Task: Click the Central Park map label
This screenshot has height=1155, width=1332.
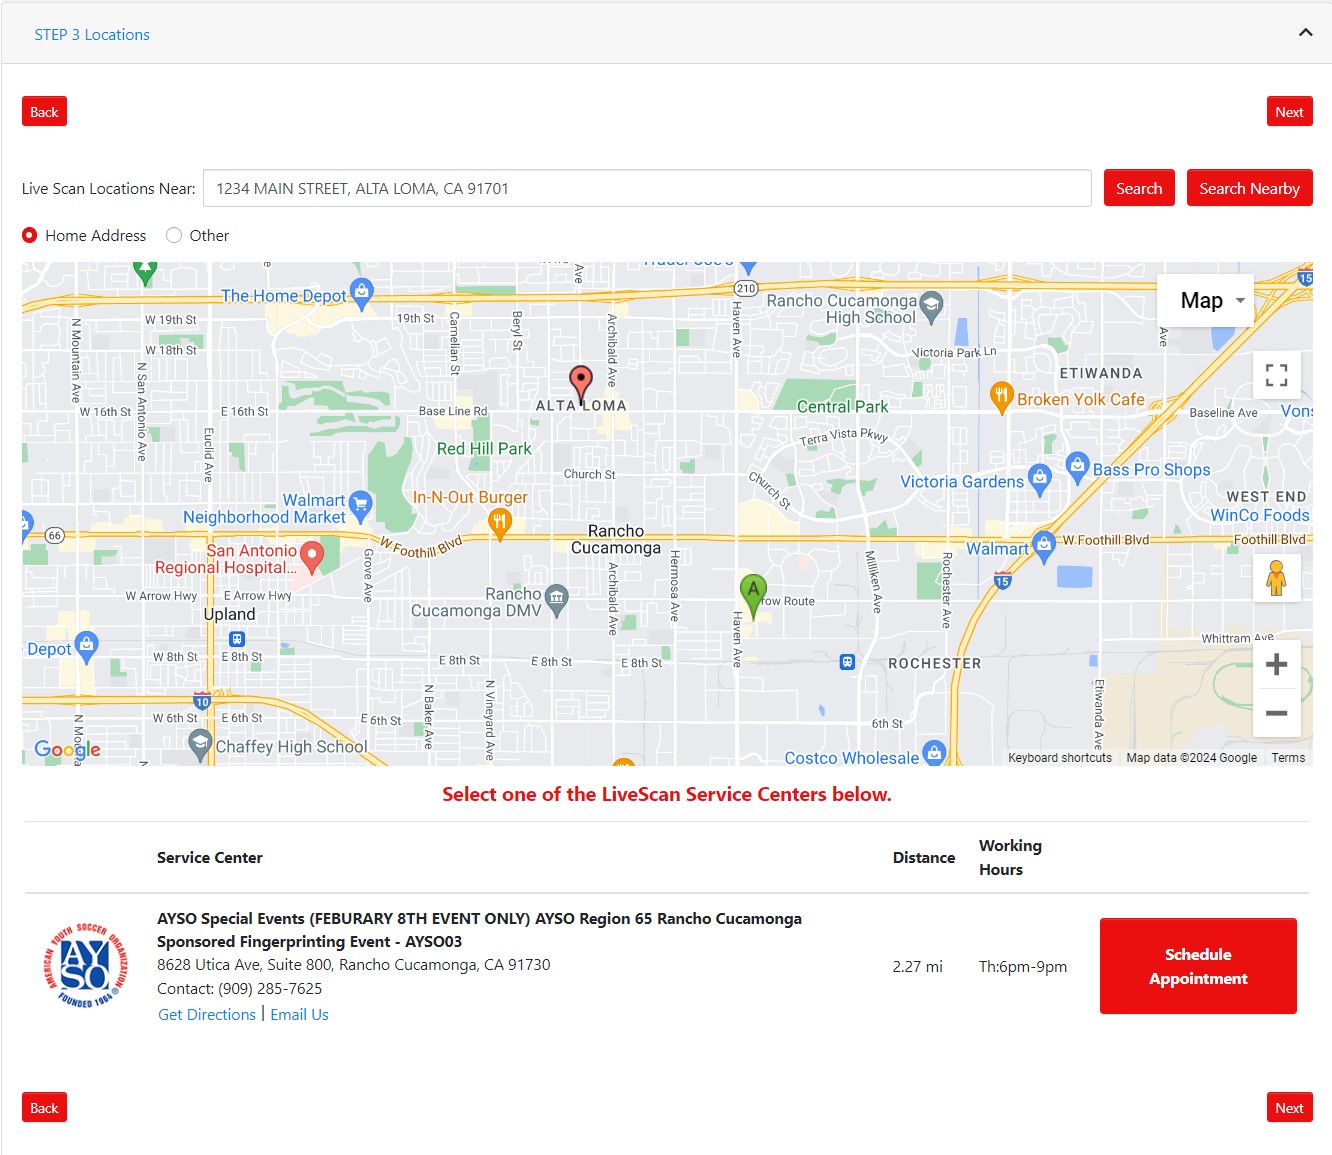Action: point(842,407)
